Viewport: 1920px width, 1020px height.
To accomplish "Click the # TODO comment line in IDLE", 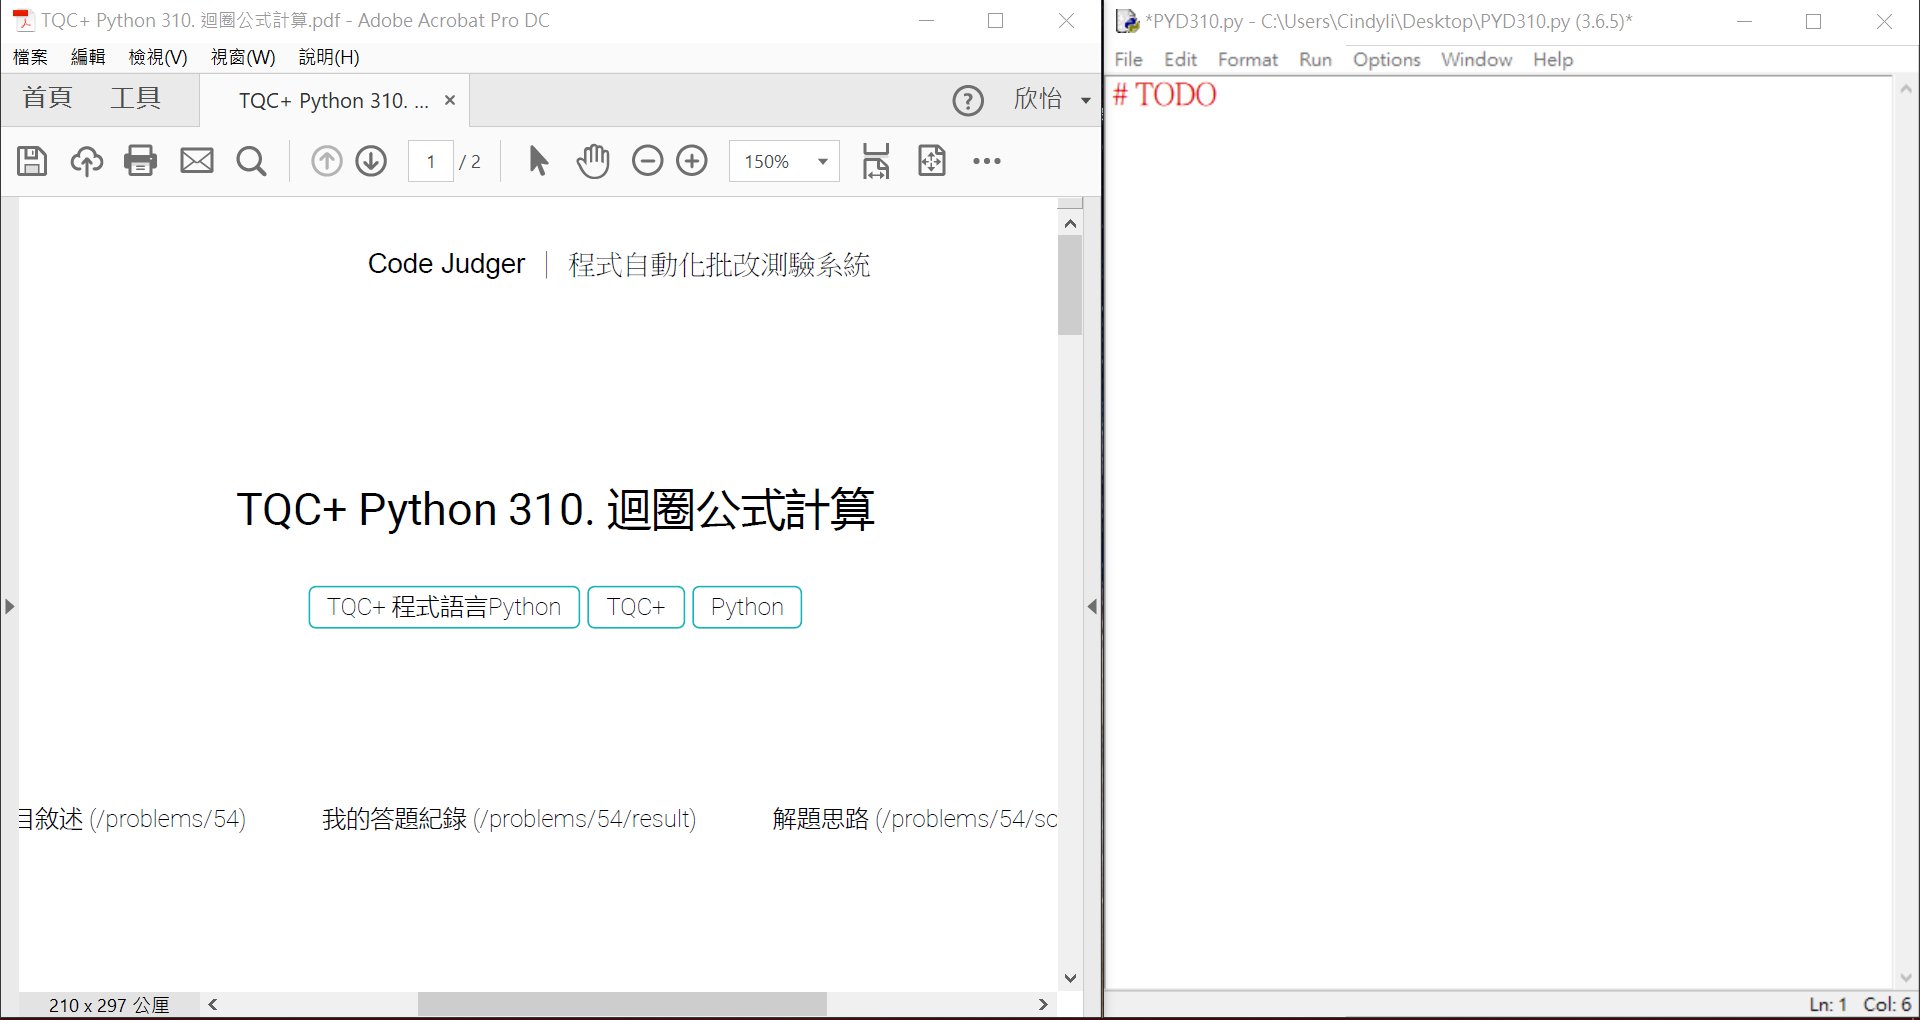I will (1165, 95).
